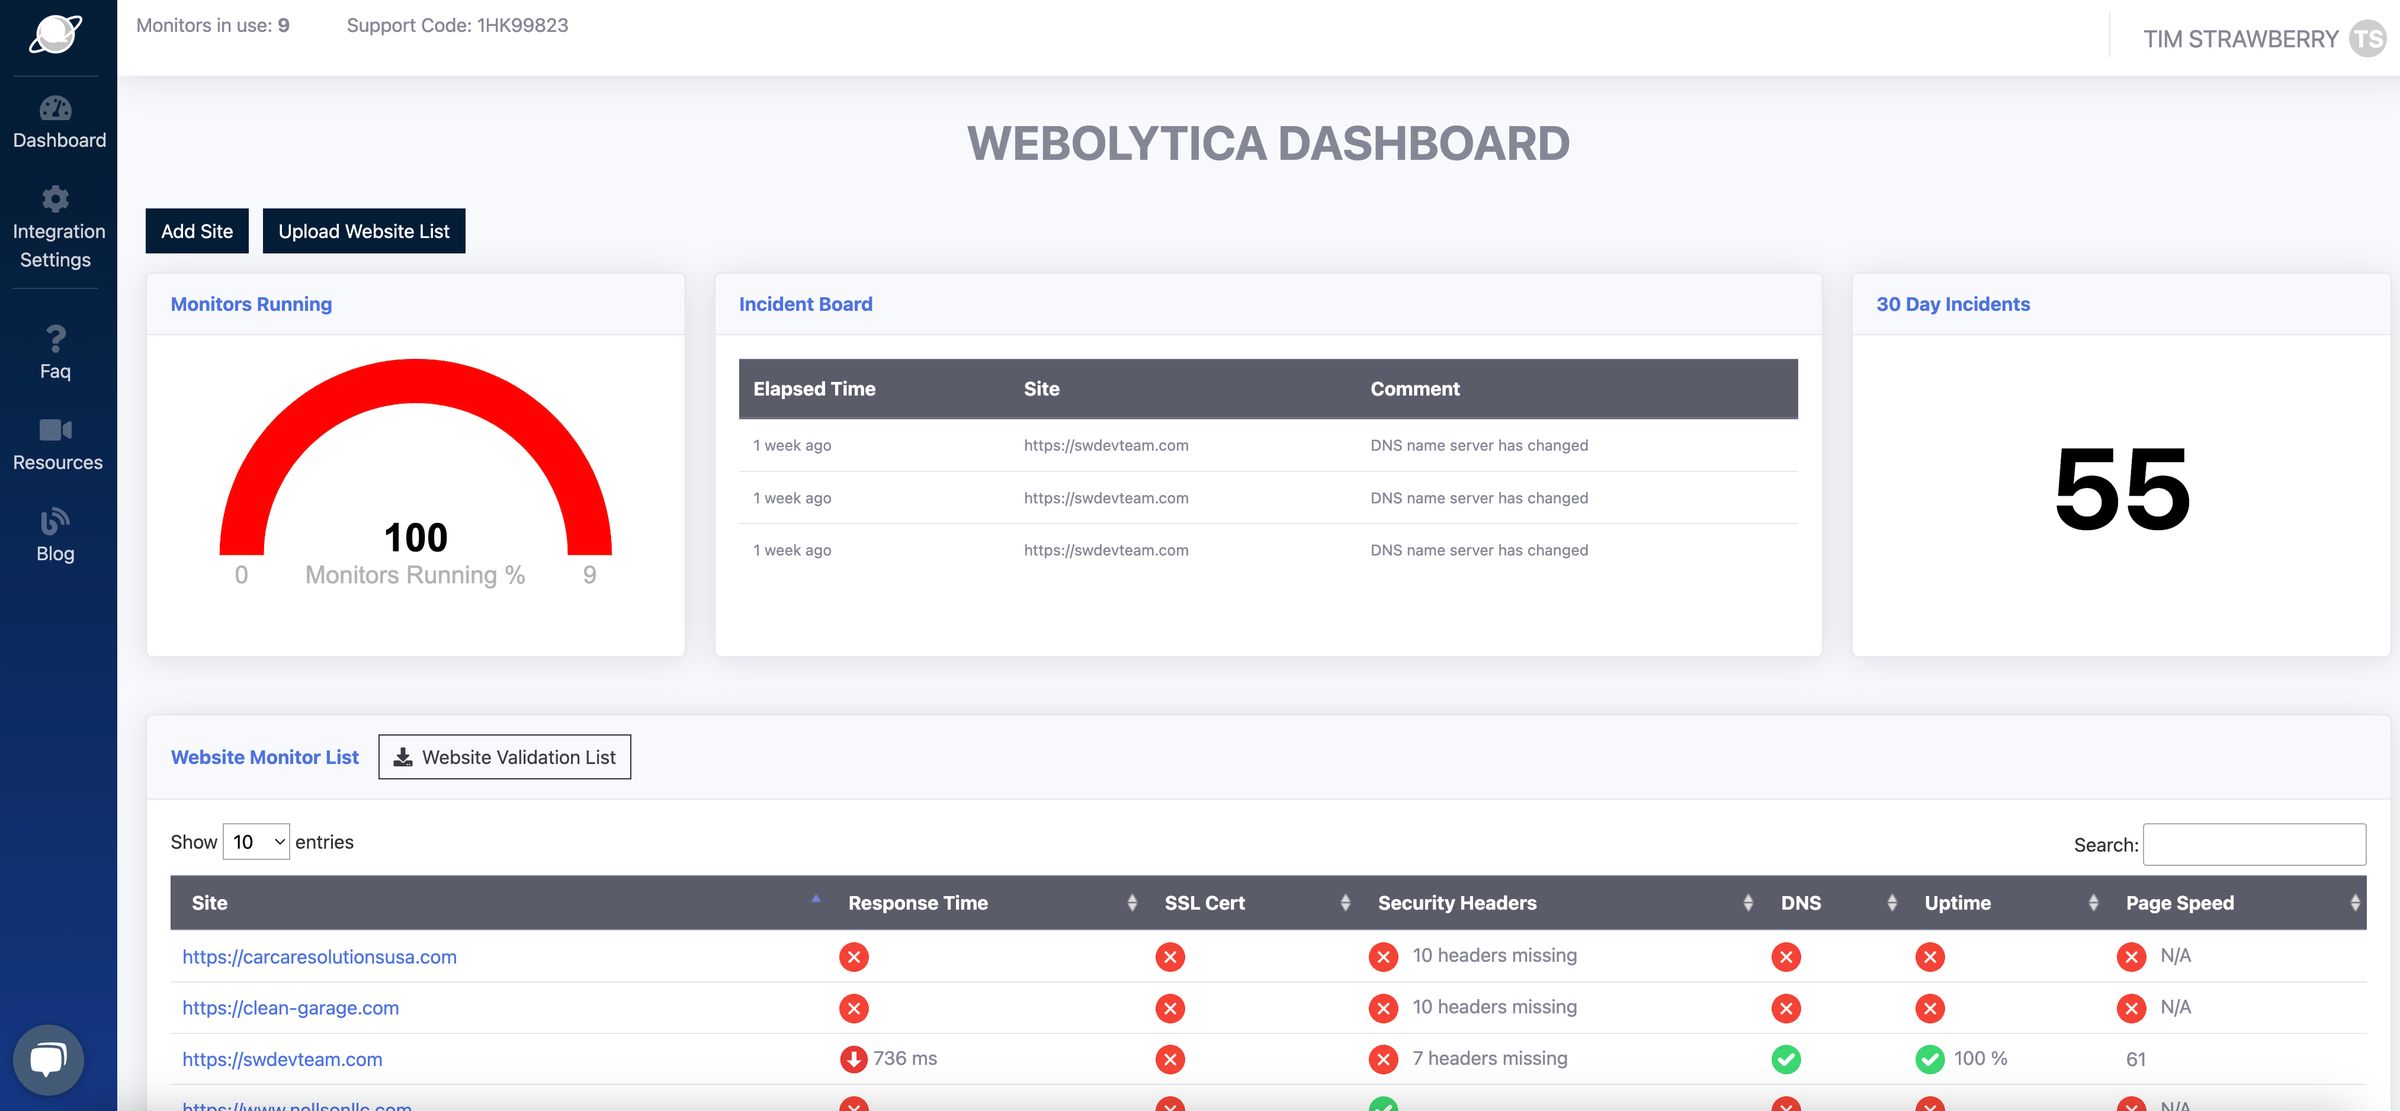2400x1111 pixels.
Task: Click swdevteam page speed score 61
Action: 2136,1059
